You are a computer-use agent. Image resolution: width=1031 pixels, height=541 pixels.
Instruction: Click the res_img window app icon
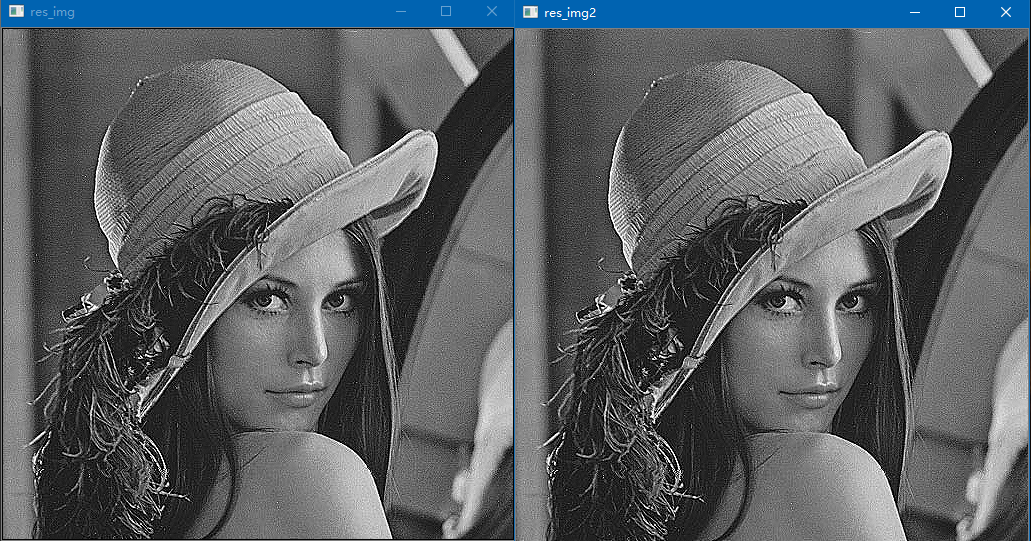pos(16,12)
